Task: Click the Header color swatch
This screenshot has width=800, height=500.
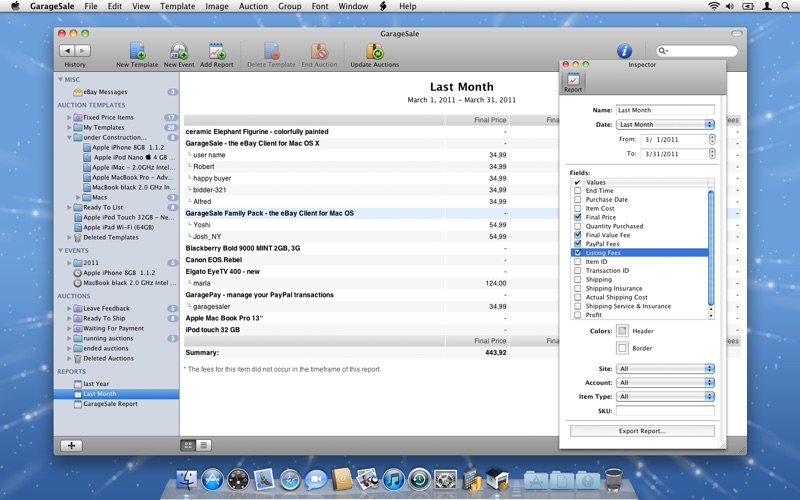Action: [622, 331]
